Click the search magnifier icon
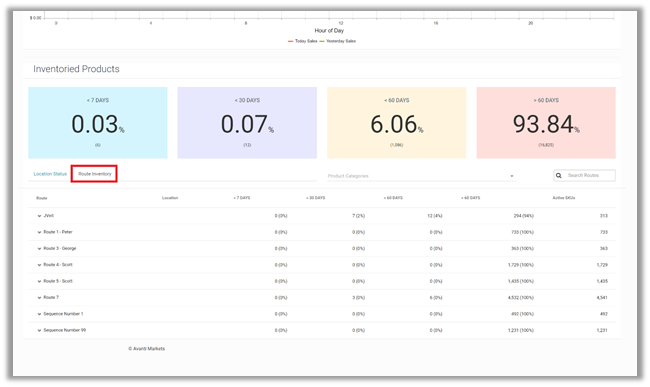This screenshot has height=387, width=650. pos(559,176)
